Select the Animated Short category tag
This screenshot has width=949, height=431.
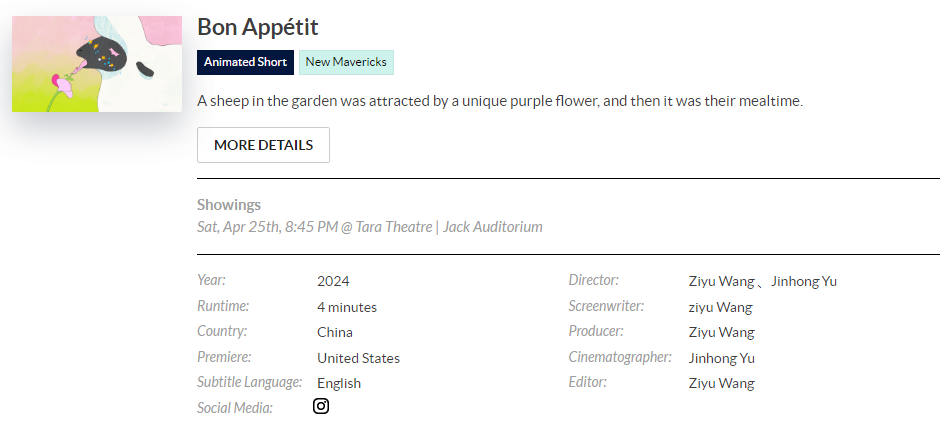245,62
